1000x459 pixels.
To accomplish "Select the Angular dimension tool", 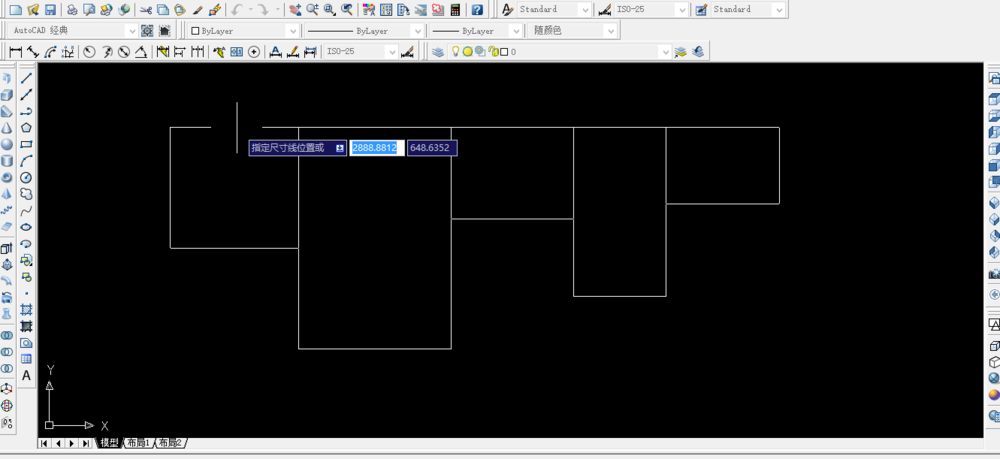I will click(141, 52).
